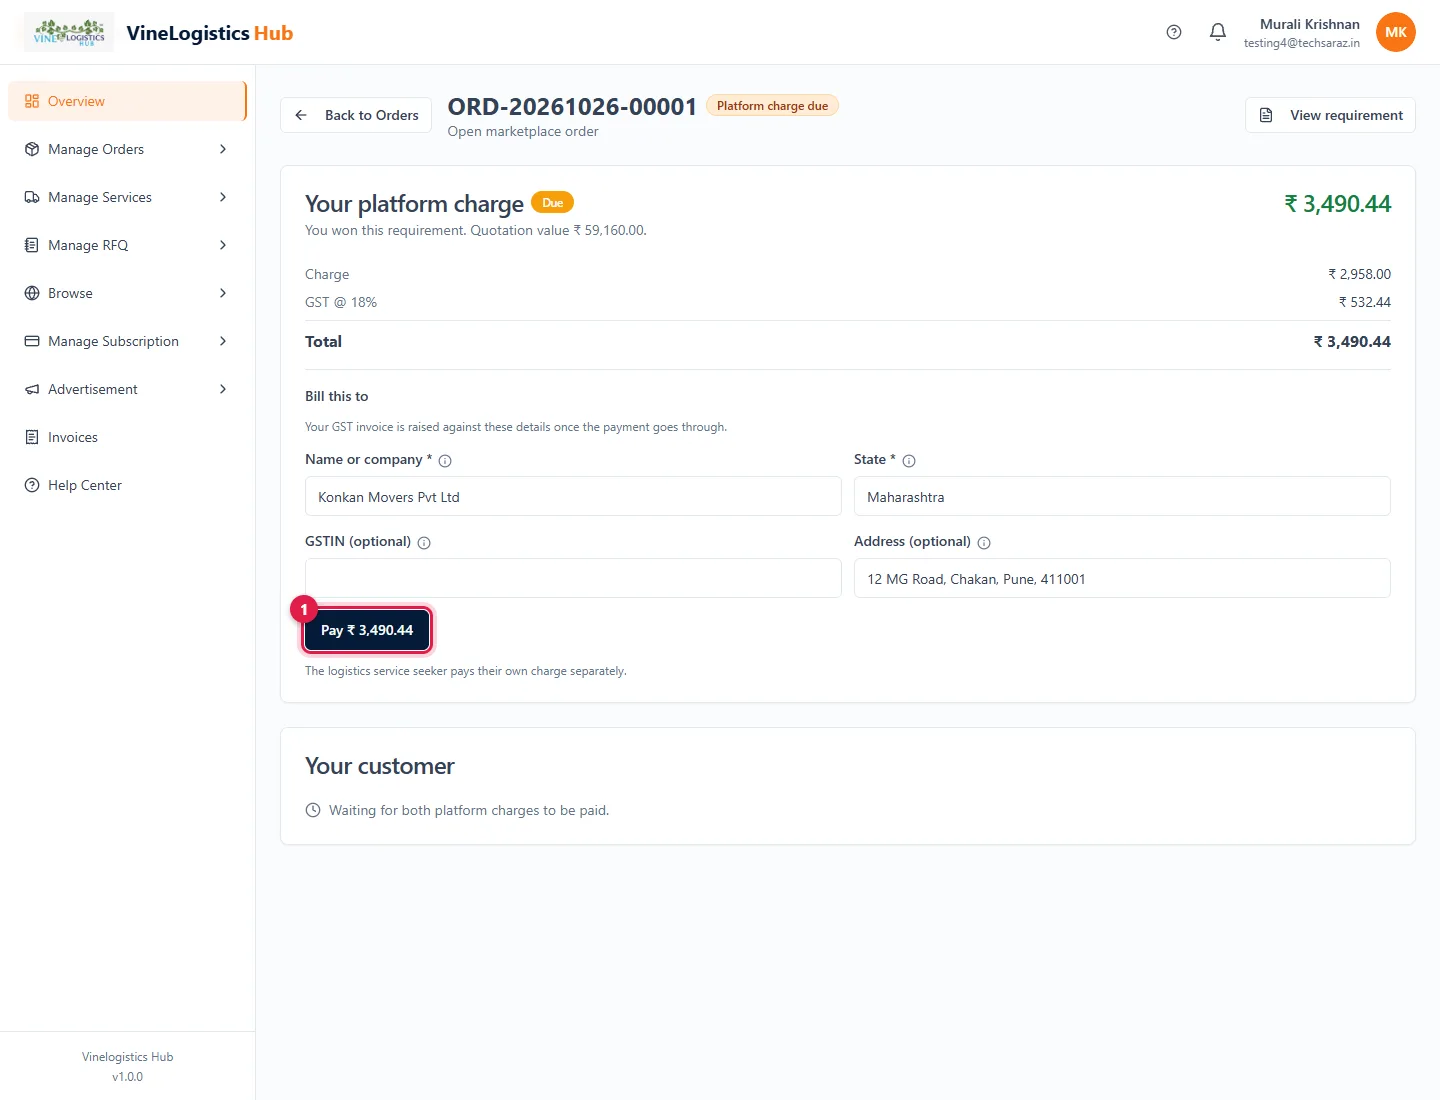Open the notifications bell
The width and height of the screenshot is (1440, 1100).
pyautogui.click(x=1218, y=32)
